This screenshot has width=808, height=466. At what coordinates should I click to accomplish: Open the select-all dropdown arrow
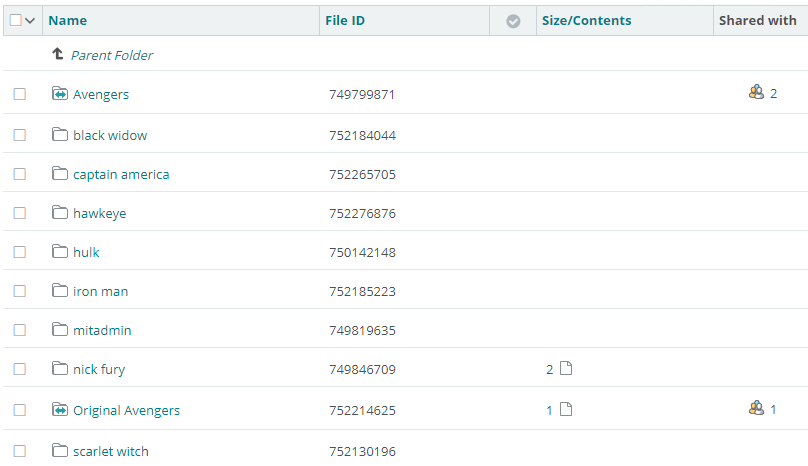point(30,21)
